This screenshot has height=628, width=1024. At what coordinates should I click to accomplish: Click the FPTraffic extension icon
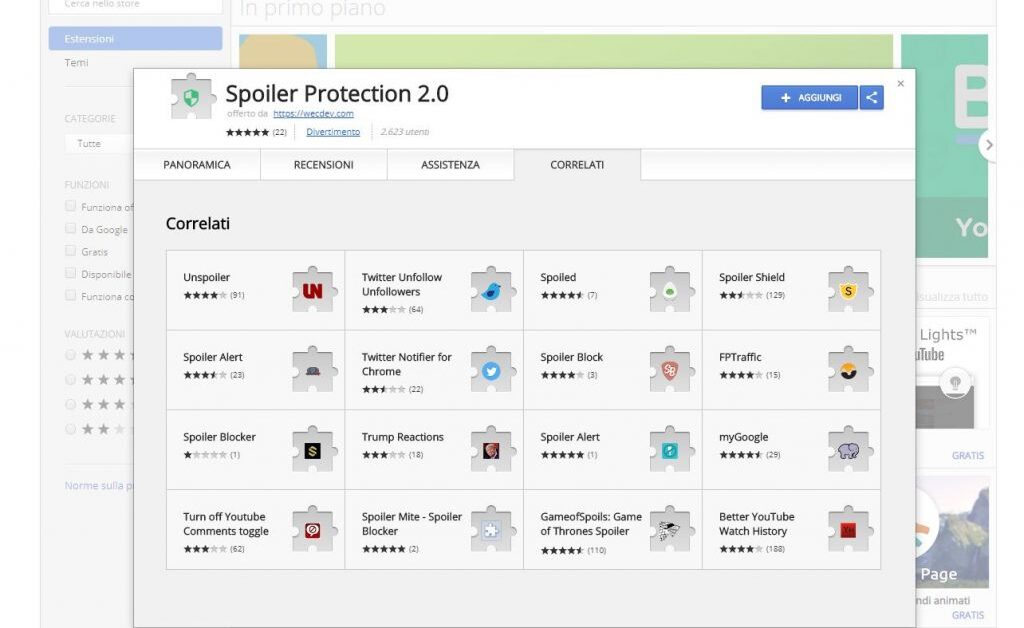[x=849, y=370]
